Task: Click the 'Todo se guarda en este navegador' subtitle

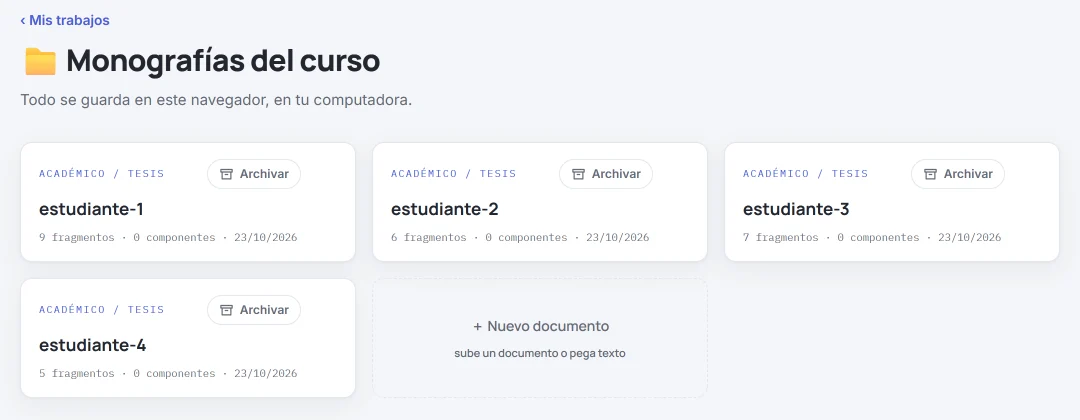Action: click(x=216, y=100)
